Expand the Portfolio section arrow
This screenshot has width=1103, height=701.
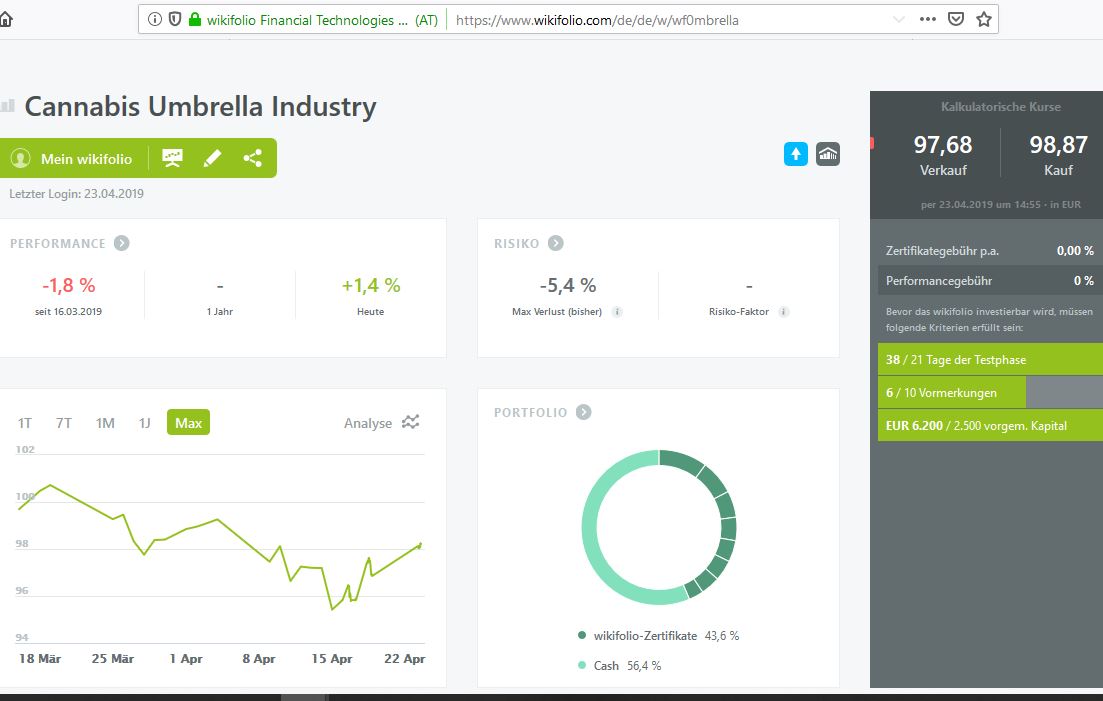(x=584, y=412)
